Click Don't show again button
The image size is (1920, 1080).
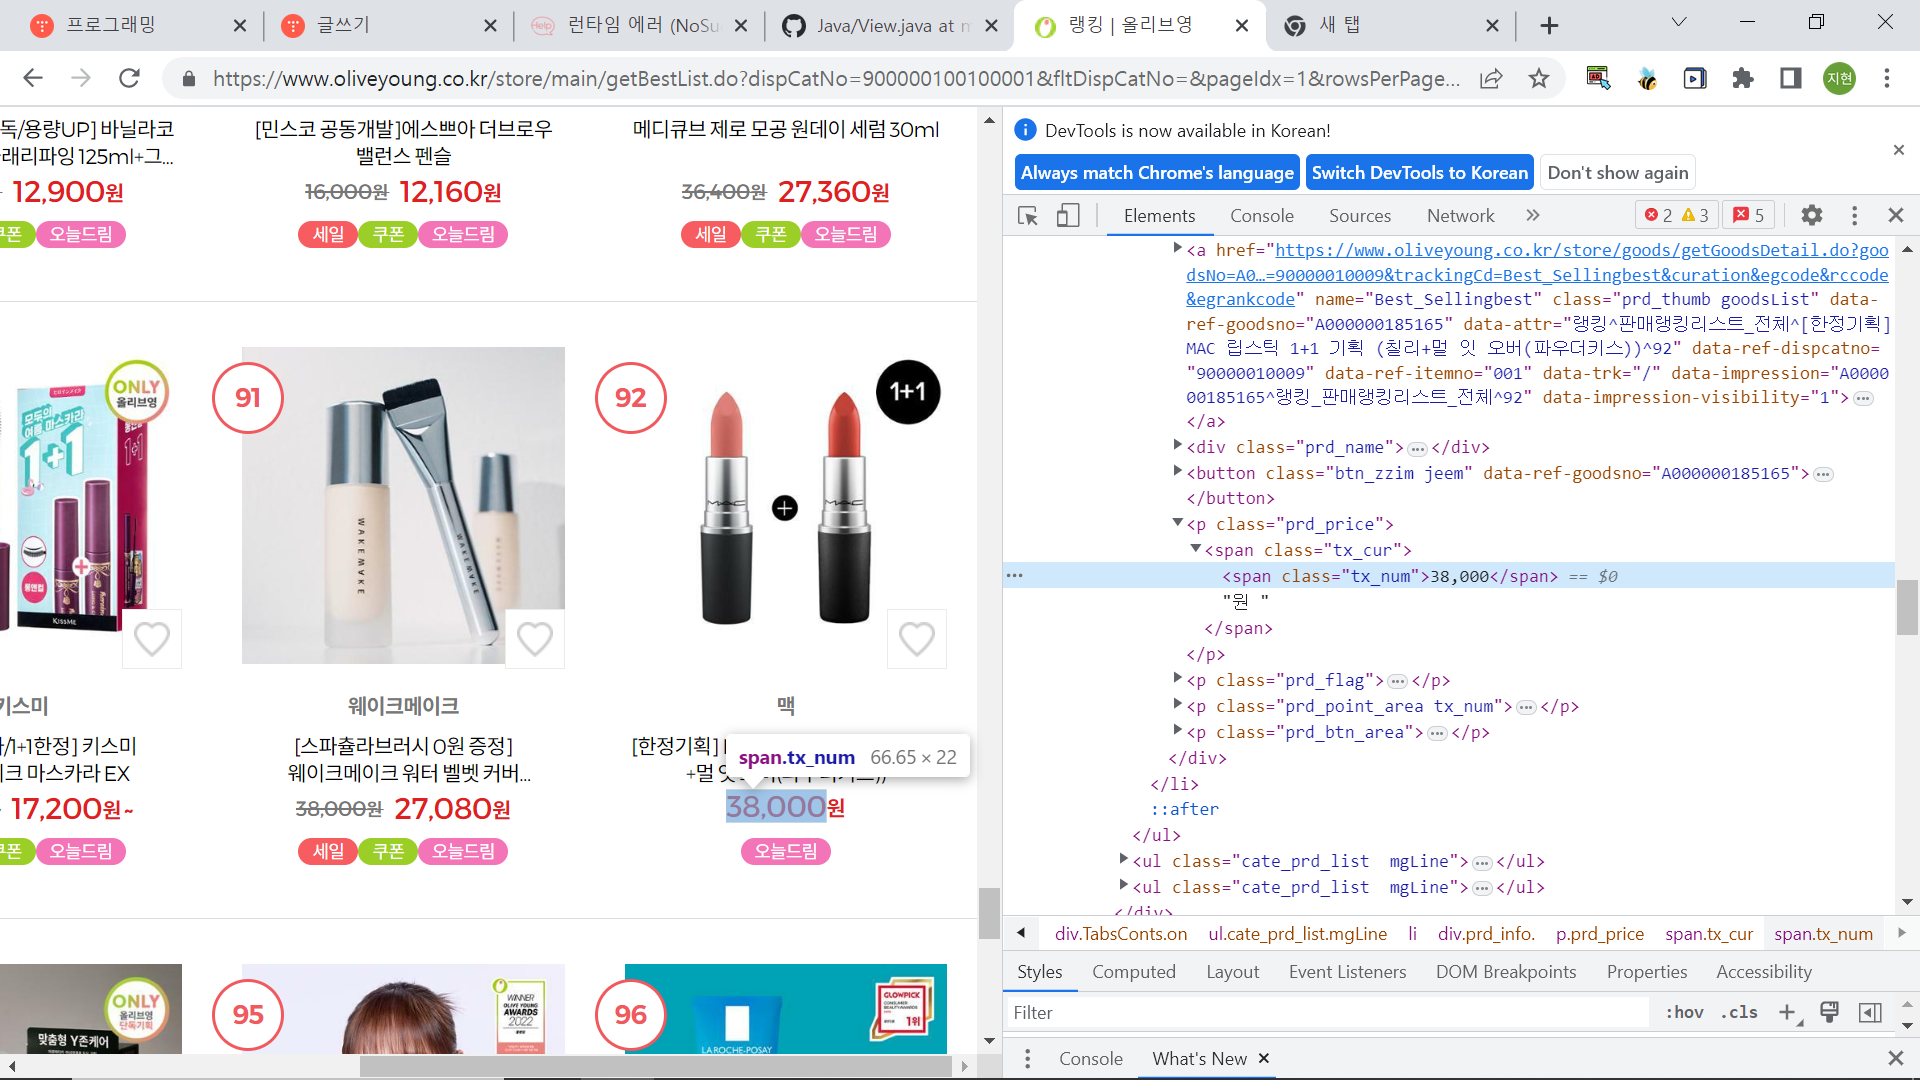[x=1617, y=172]
